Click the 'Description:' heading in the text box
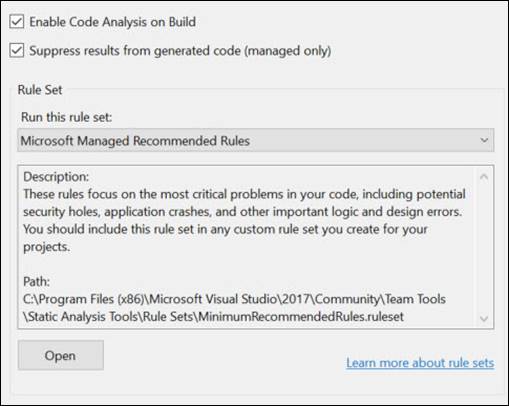509x406 pixels. pyautogui.click(x=56, y=177)
